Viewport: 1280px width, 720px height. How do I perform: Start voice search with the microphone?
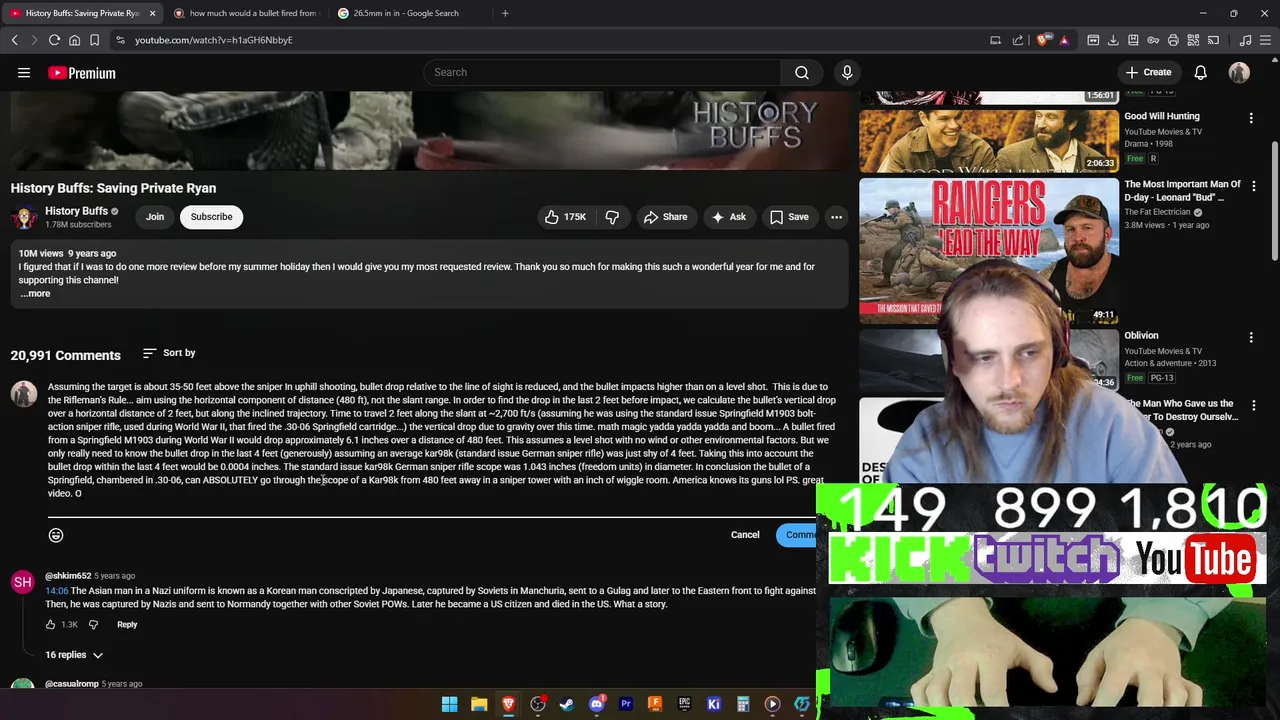847,72
